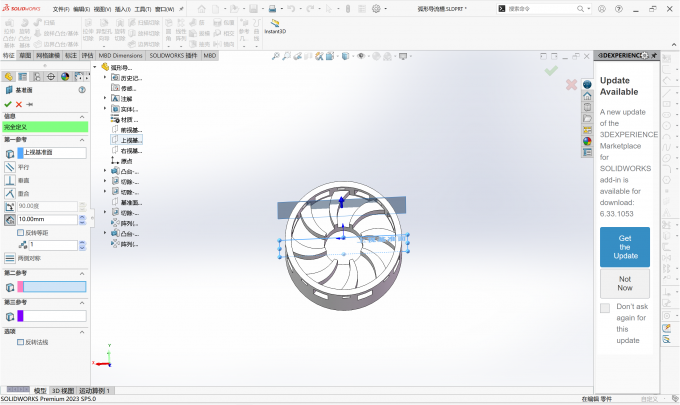Open the FeatureManager design tree tab icon
Image resolution: width=680 pixels, height=405 pixels.
point(8,77)
